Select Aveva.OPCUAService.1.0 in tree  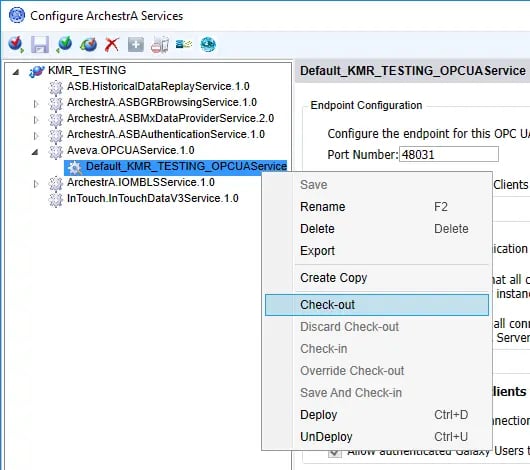(130, 150)
